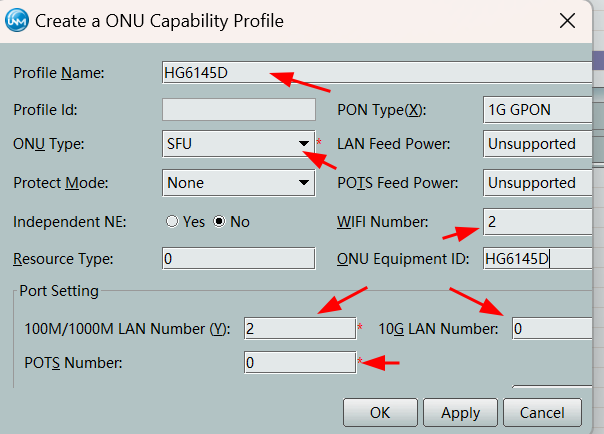The height and width of the screenshot is (434, 604).
Task: Click the ONU Equipment ID label
Action: pyautogui.click(x=403, y=259)
